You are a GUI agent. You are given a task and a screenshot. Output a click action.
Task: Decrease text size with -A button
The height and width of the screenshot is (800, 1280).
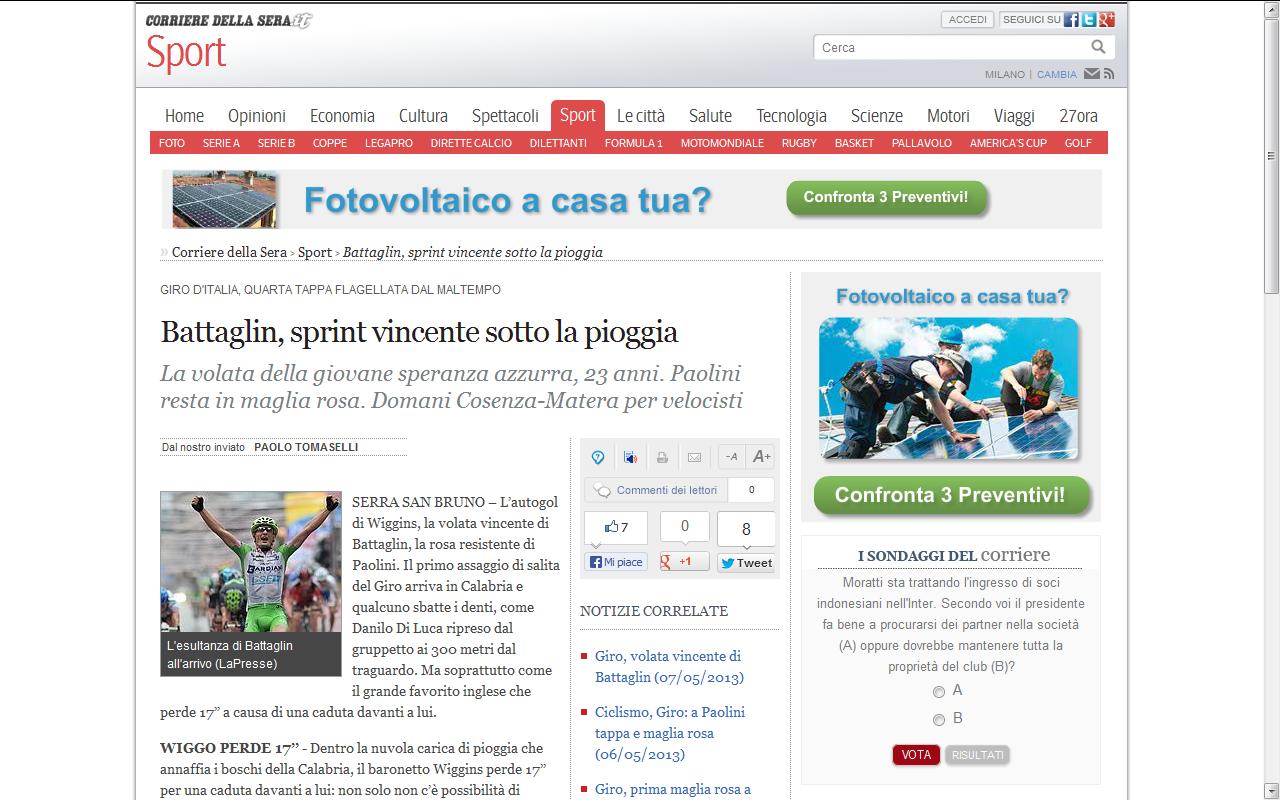(x=731, y=457)
